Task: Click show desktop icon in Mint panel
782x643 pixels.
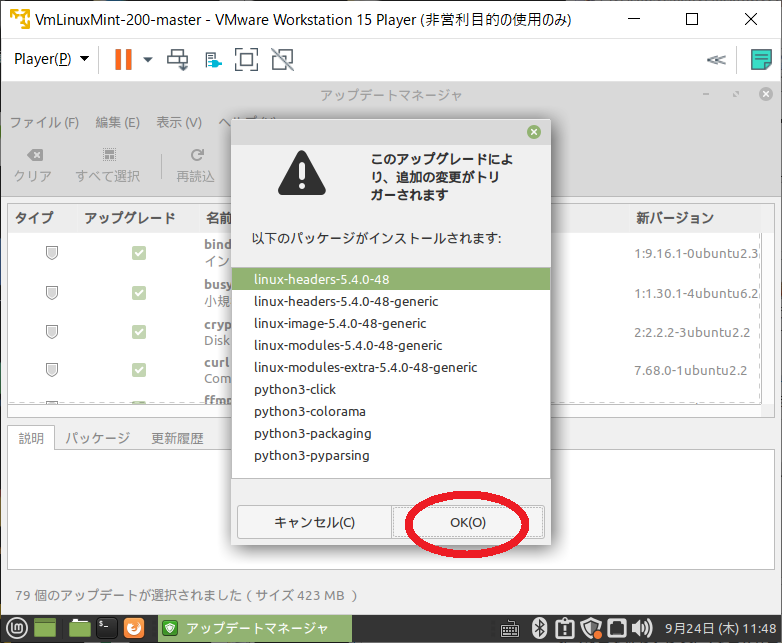Action: (45, 629)
